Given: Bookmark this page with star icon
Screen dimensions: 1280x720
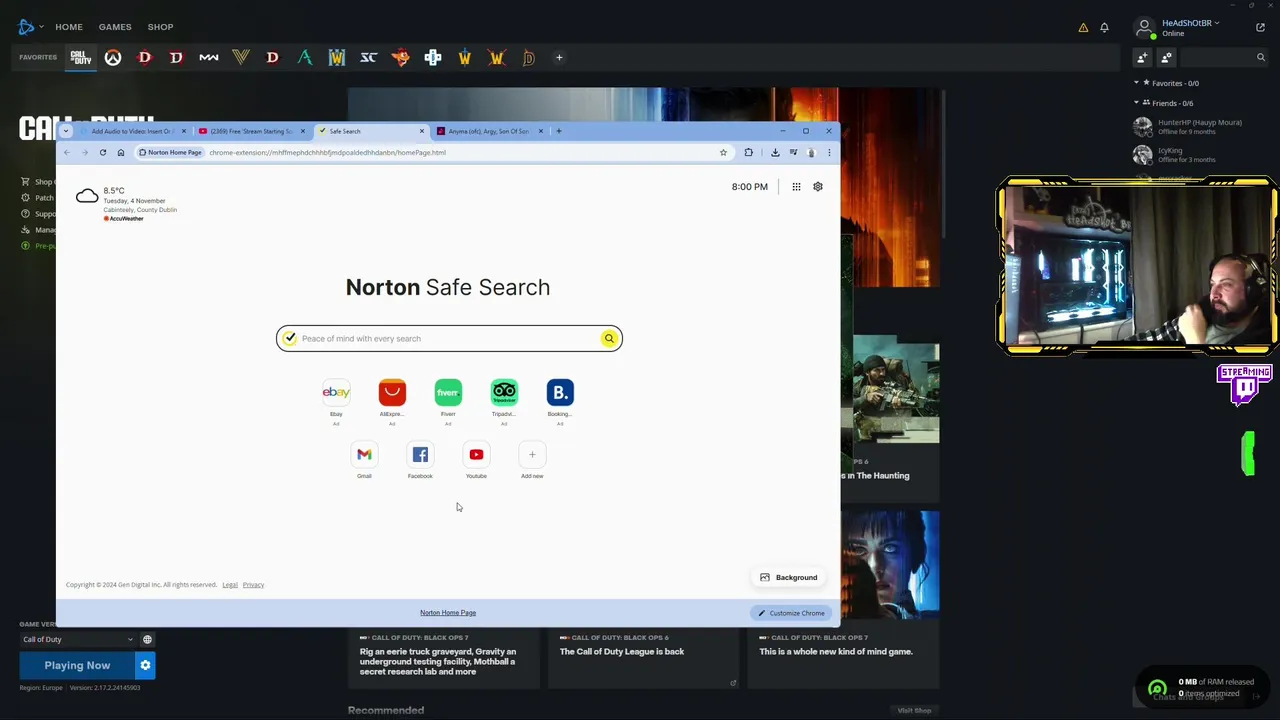Looking at the screenshot, I should pos(723,153).
